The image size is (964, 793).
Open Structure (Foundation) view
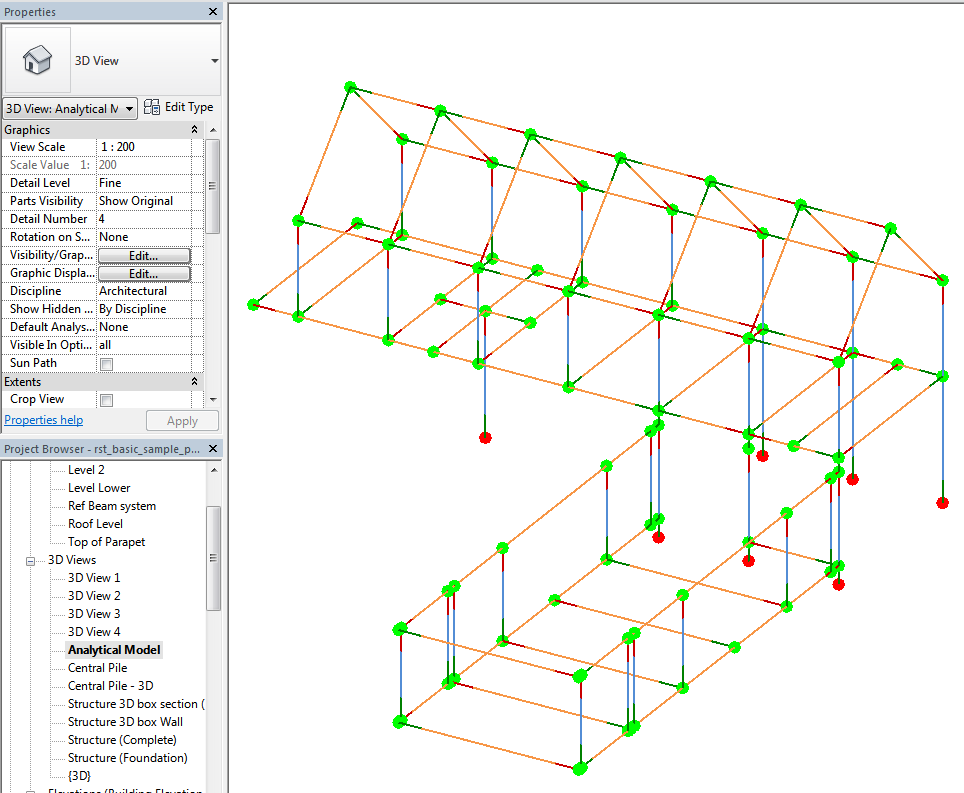(128, 758)
